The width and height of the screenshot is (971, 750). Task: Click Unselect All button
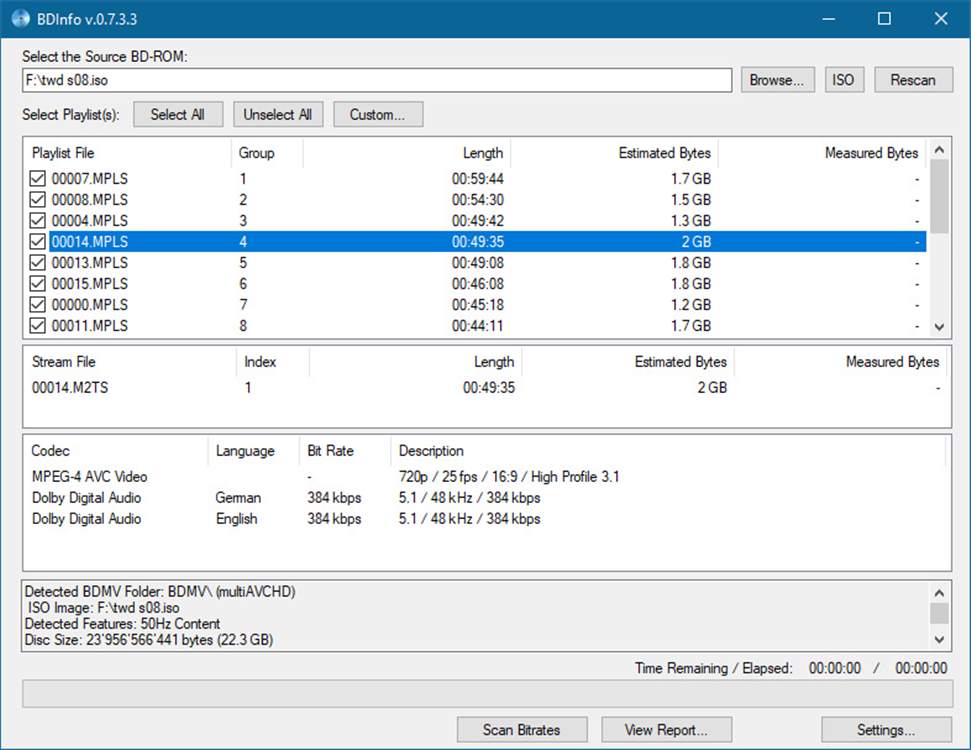(x=278, y=115)
